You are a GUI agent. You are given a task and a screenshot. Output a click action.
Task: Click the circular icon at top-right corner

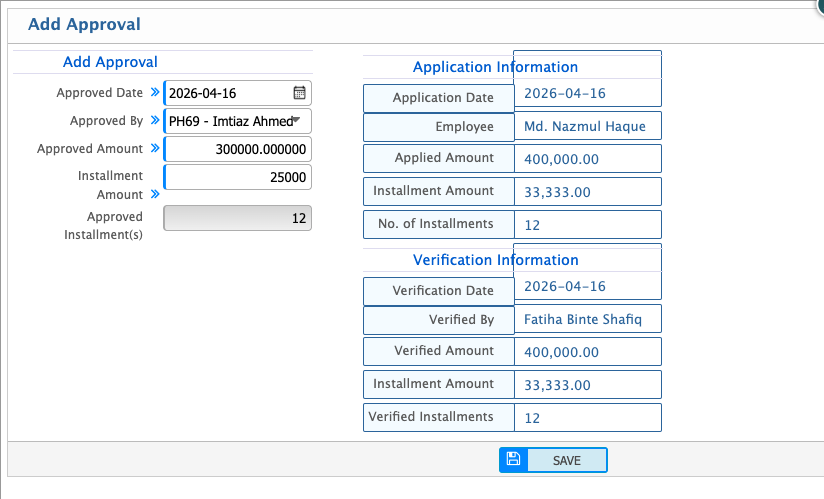pyautogui.click(x=819, y=3)
